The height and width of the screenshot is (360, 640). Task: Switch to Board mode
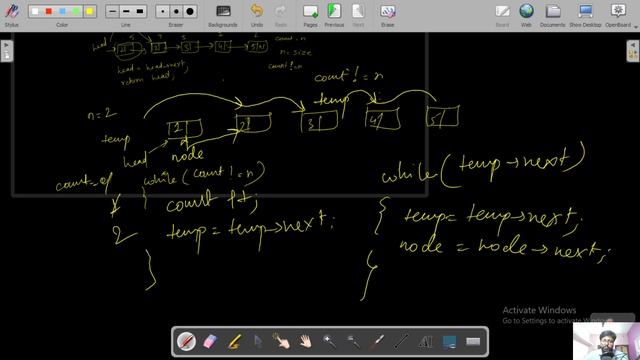502,15
